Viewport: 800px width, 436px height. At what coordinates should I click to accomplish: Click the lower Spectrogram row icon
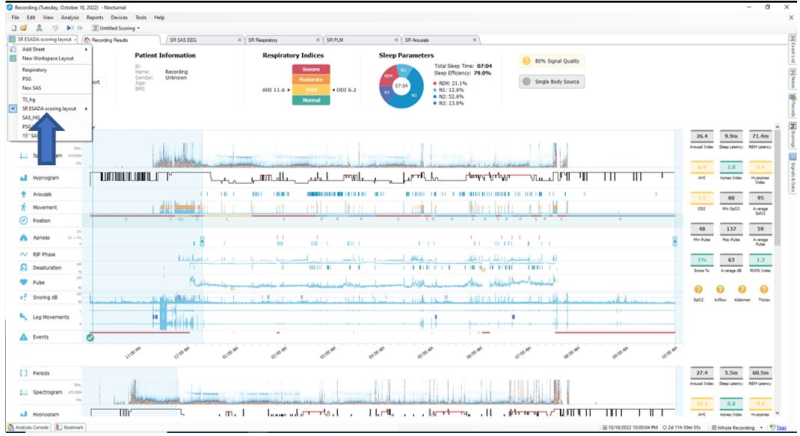(23, 392)
